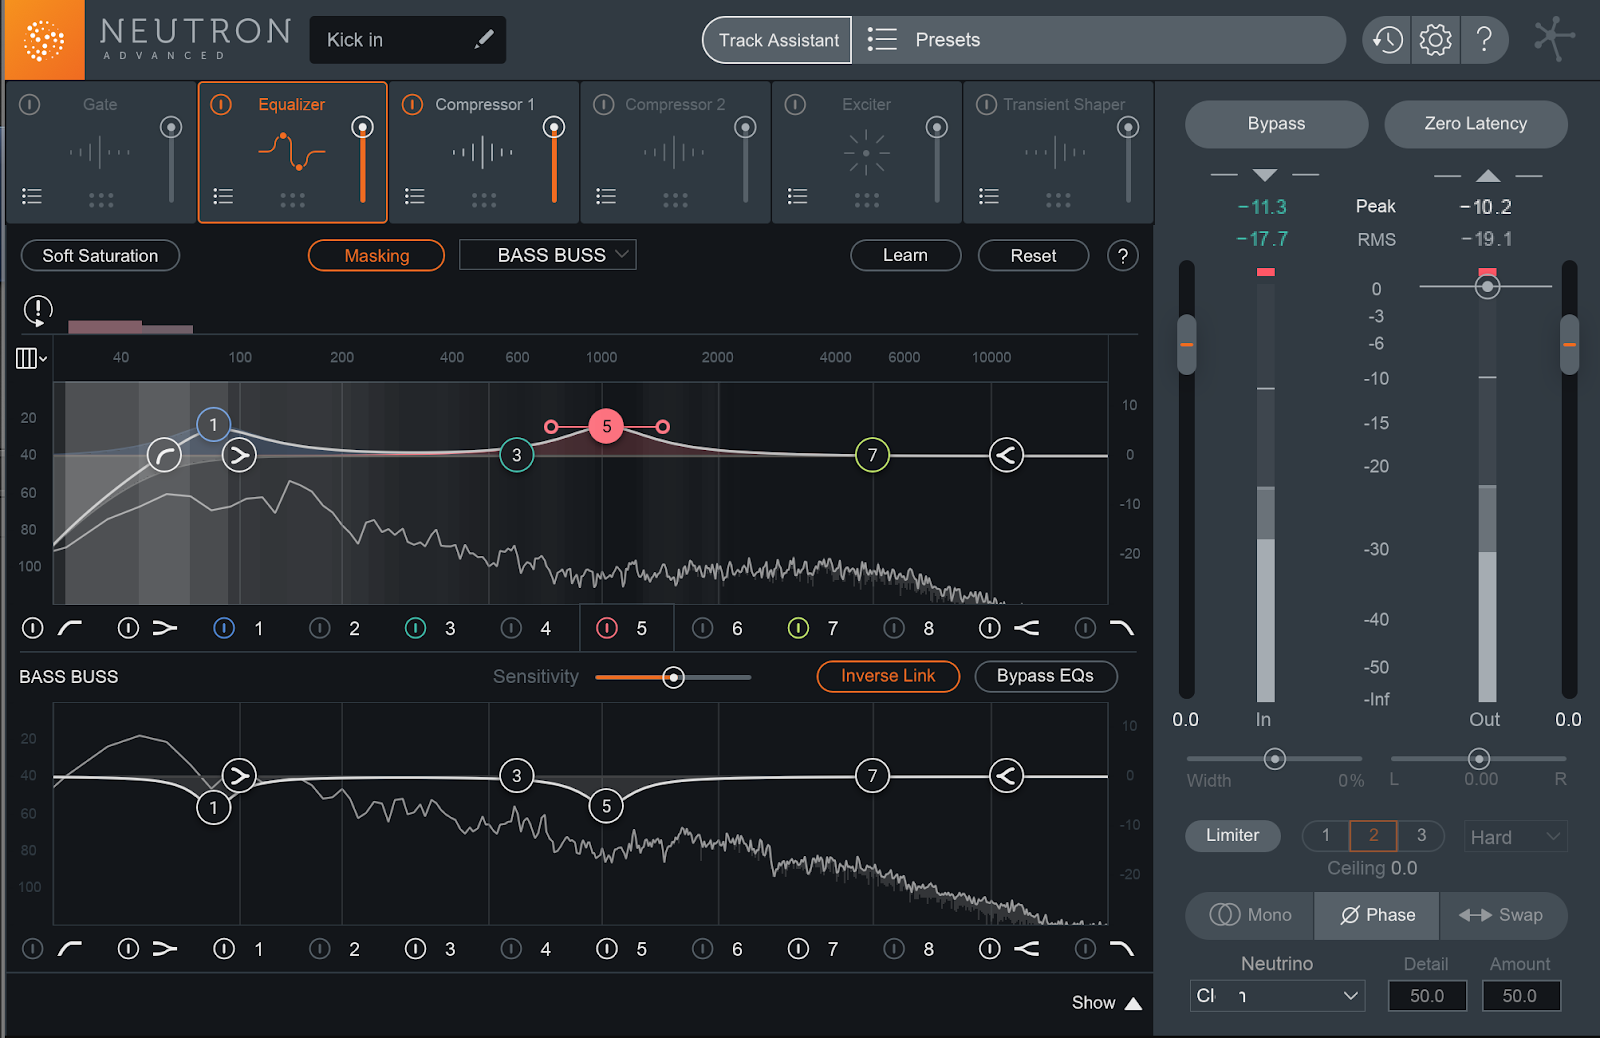Select green EQ node 3 on the curve
The width and height of the screenshot is (1600, 1038).
[x=516, y=455]
